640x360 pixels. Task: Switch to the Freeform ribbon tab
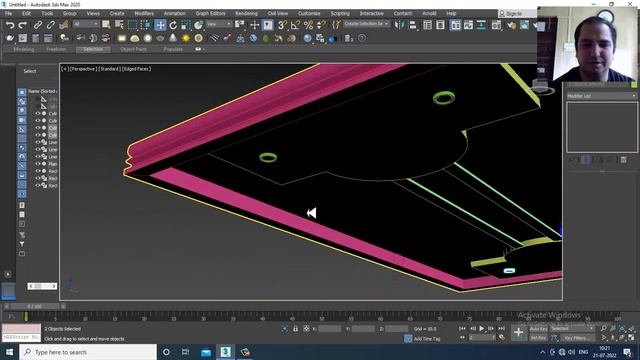(x=56, y=49)
